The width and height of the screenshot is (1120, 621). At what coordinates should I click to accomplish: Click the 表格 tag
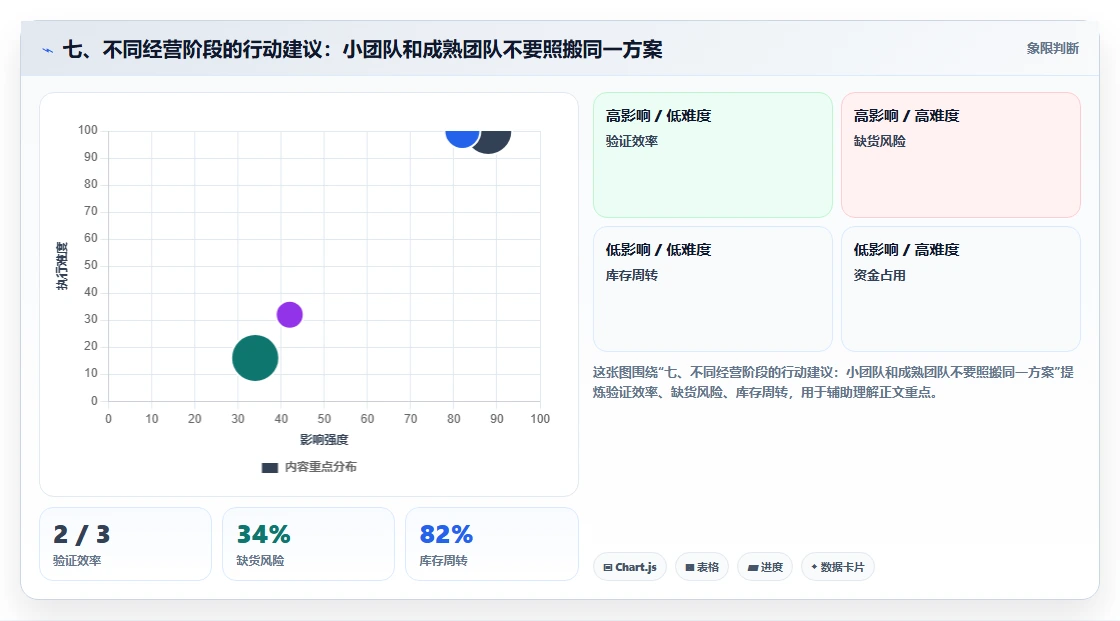pos(702,567)
